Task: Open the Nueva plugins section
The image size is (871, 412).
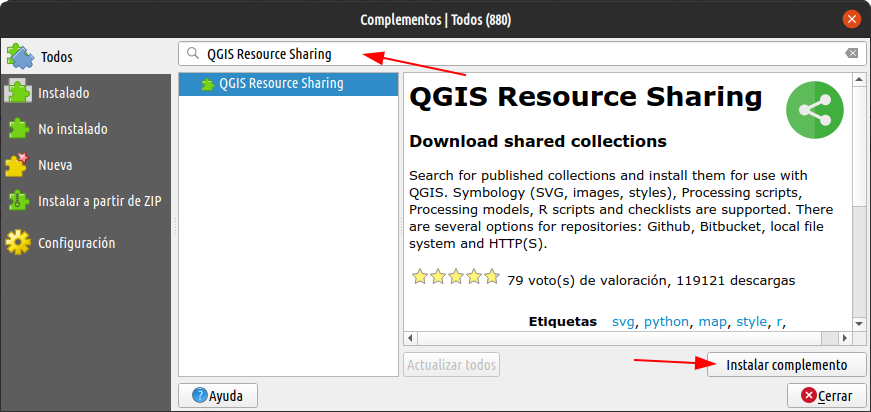Action: point(55,165)
